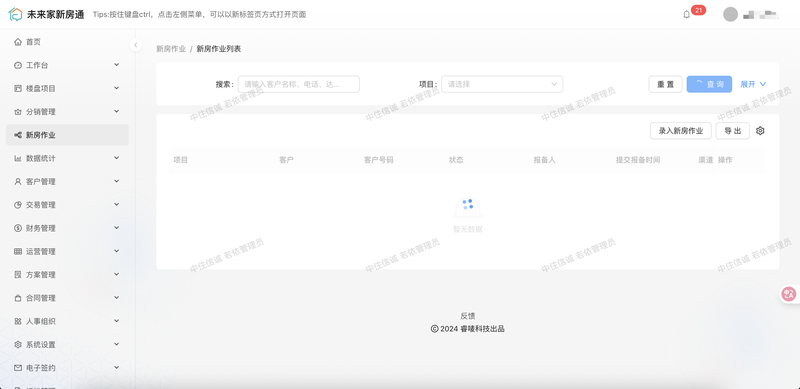Click the 客户号码 column header
Screen dimensions: 800x389
tap(379, 160)
